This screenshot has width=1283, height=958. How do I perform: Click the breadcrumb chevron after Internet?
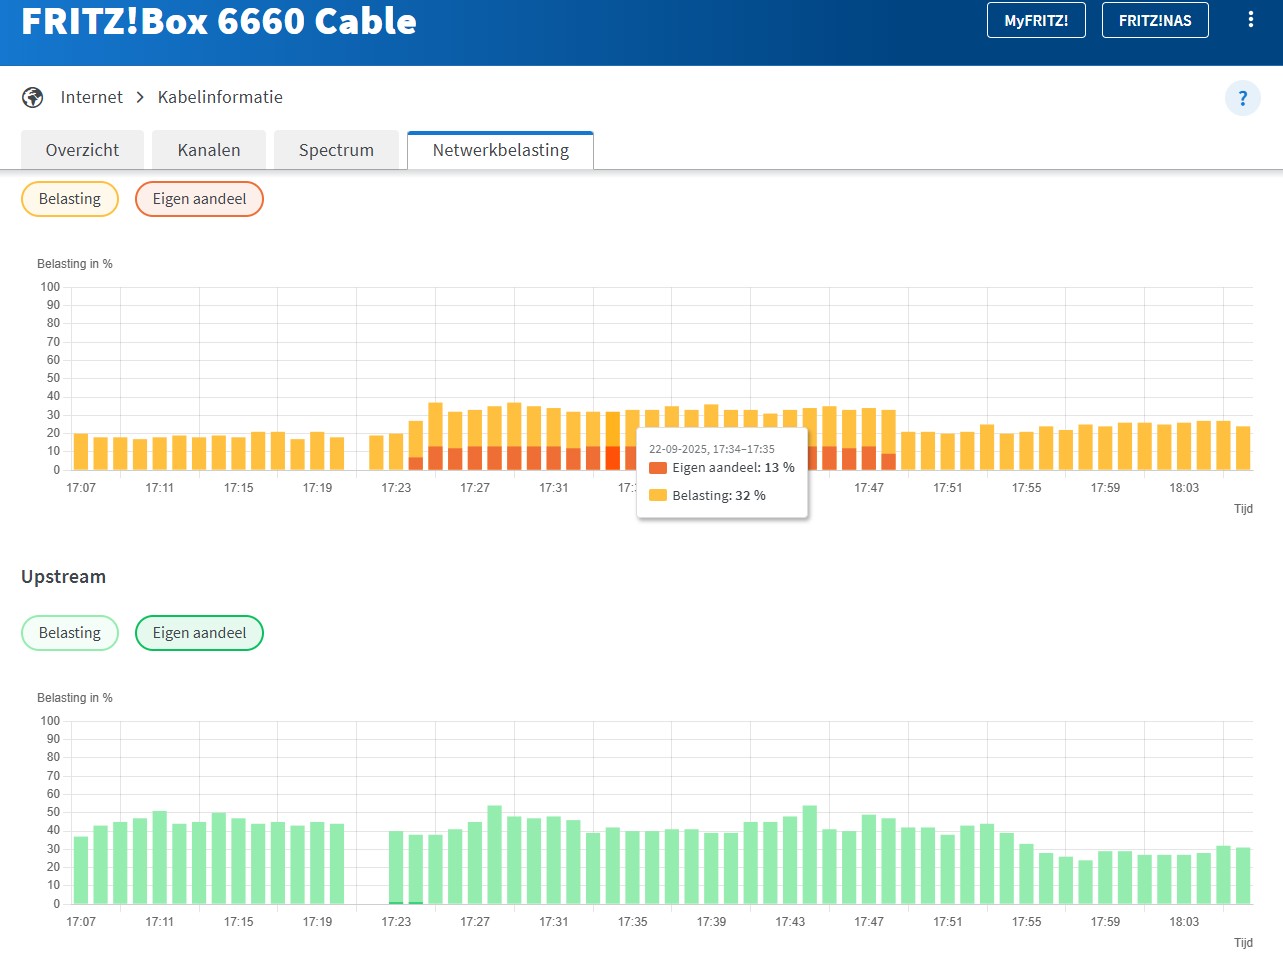pyautogui.click(x=140, y=97)
